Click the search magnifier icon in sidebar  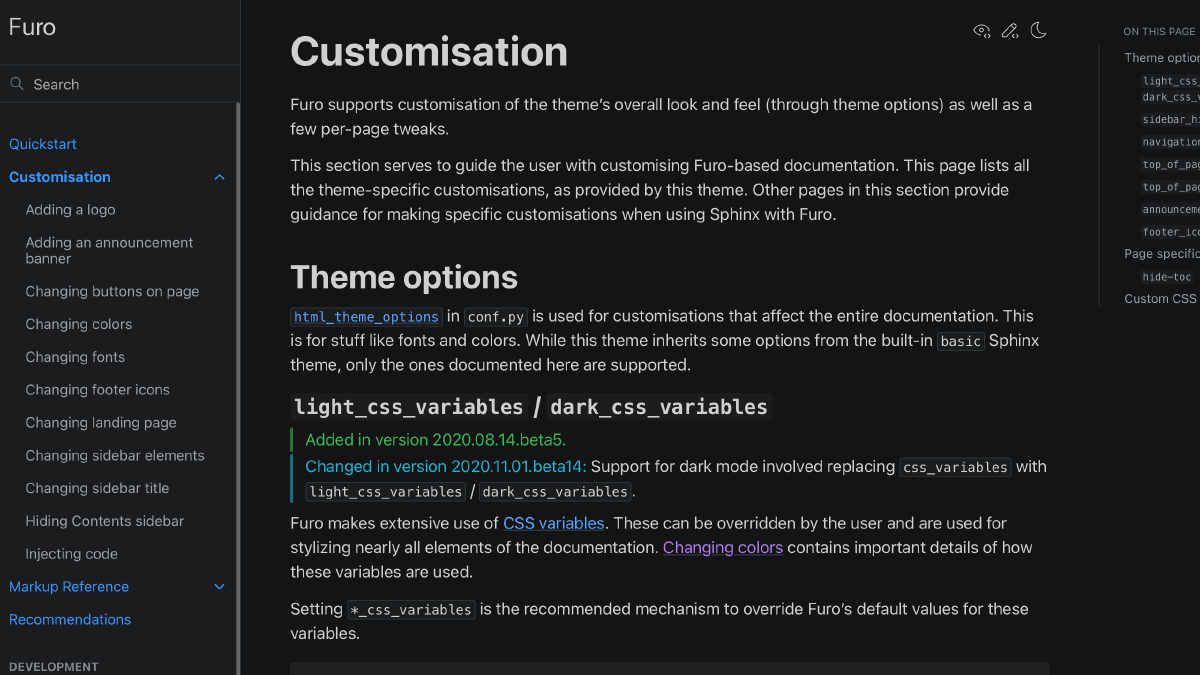tap(17, 84)
